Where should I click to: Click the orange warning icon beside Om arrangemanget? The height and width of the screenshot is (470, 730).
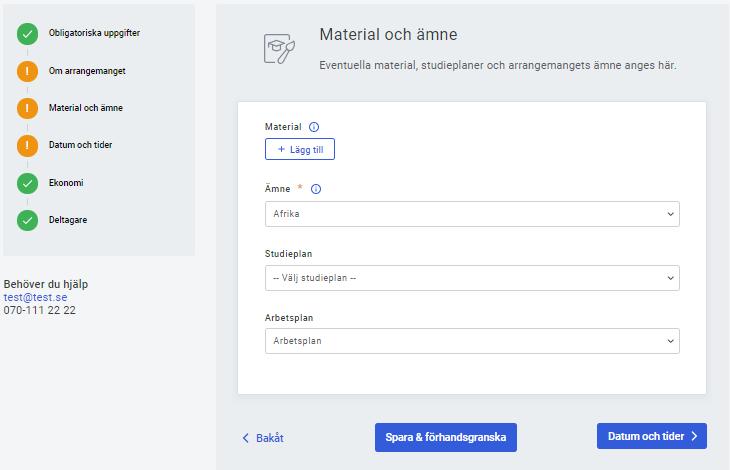coord(27,71)
